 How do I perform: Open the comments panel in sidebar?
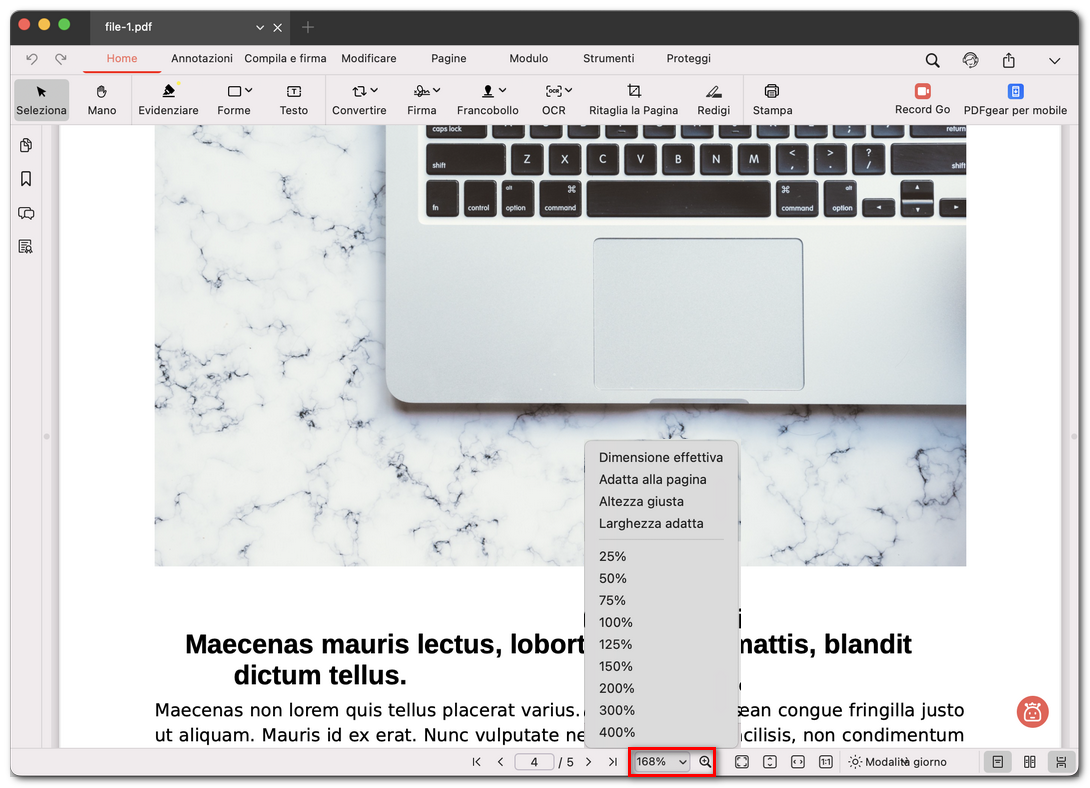tap(25, 213)
